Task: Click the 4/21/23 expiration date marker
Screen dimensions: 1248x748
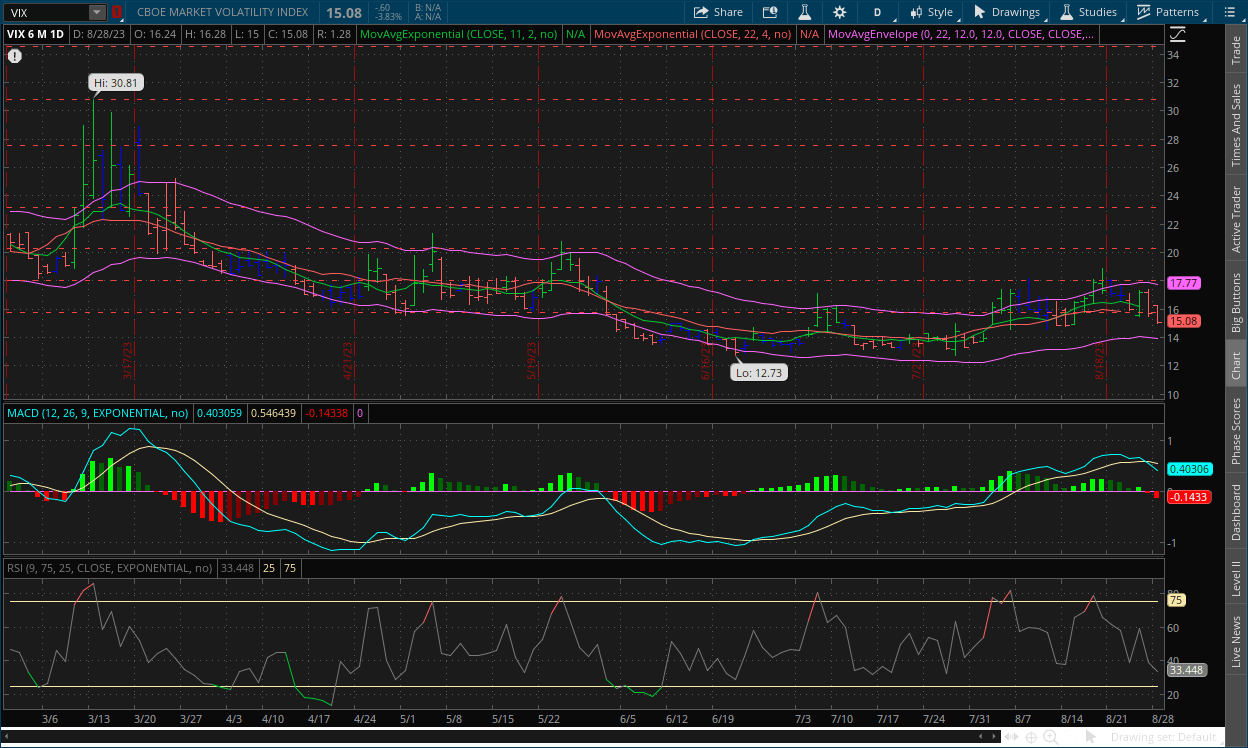Action: point(350,361)
